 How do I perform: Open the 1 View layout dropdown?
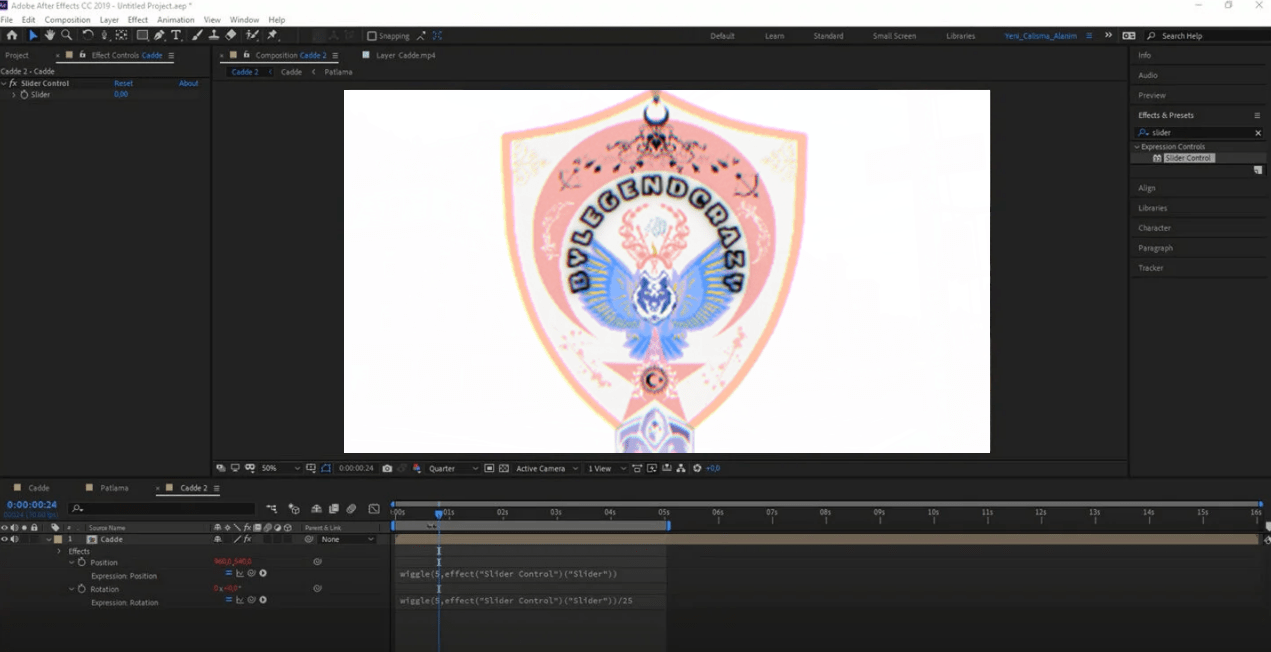click(606, 468)
